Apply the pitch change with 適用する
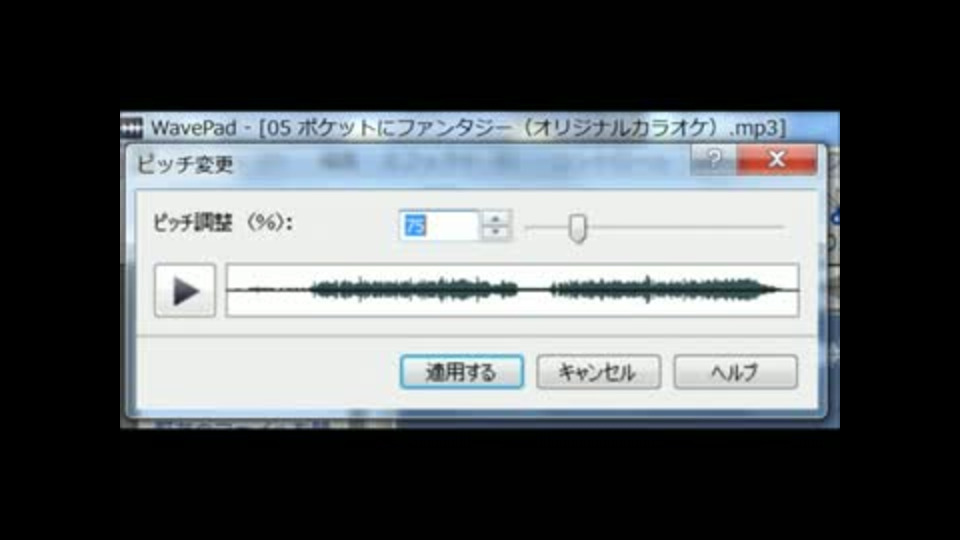 462,372
